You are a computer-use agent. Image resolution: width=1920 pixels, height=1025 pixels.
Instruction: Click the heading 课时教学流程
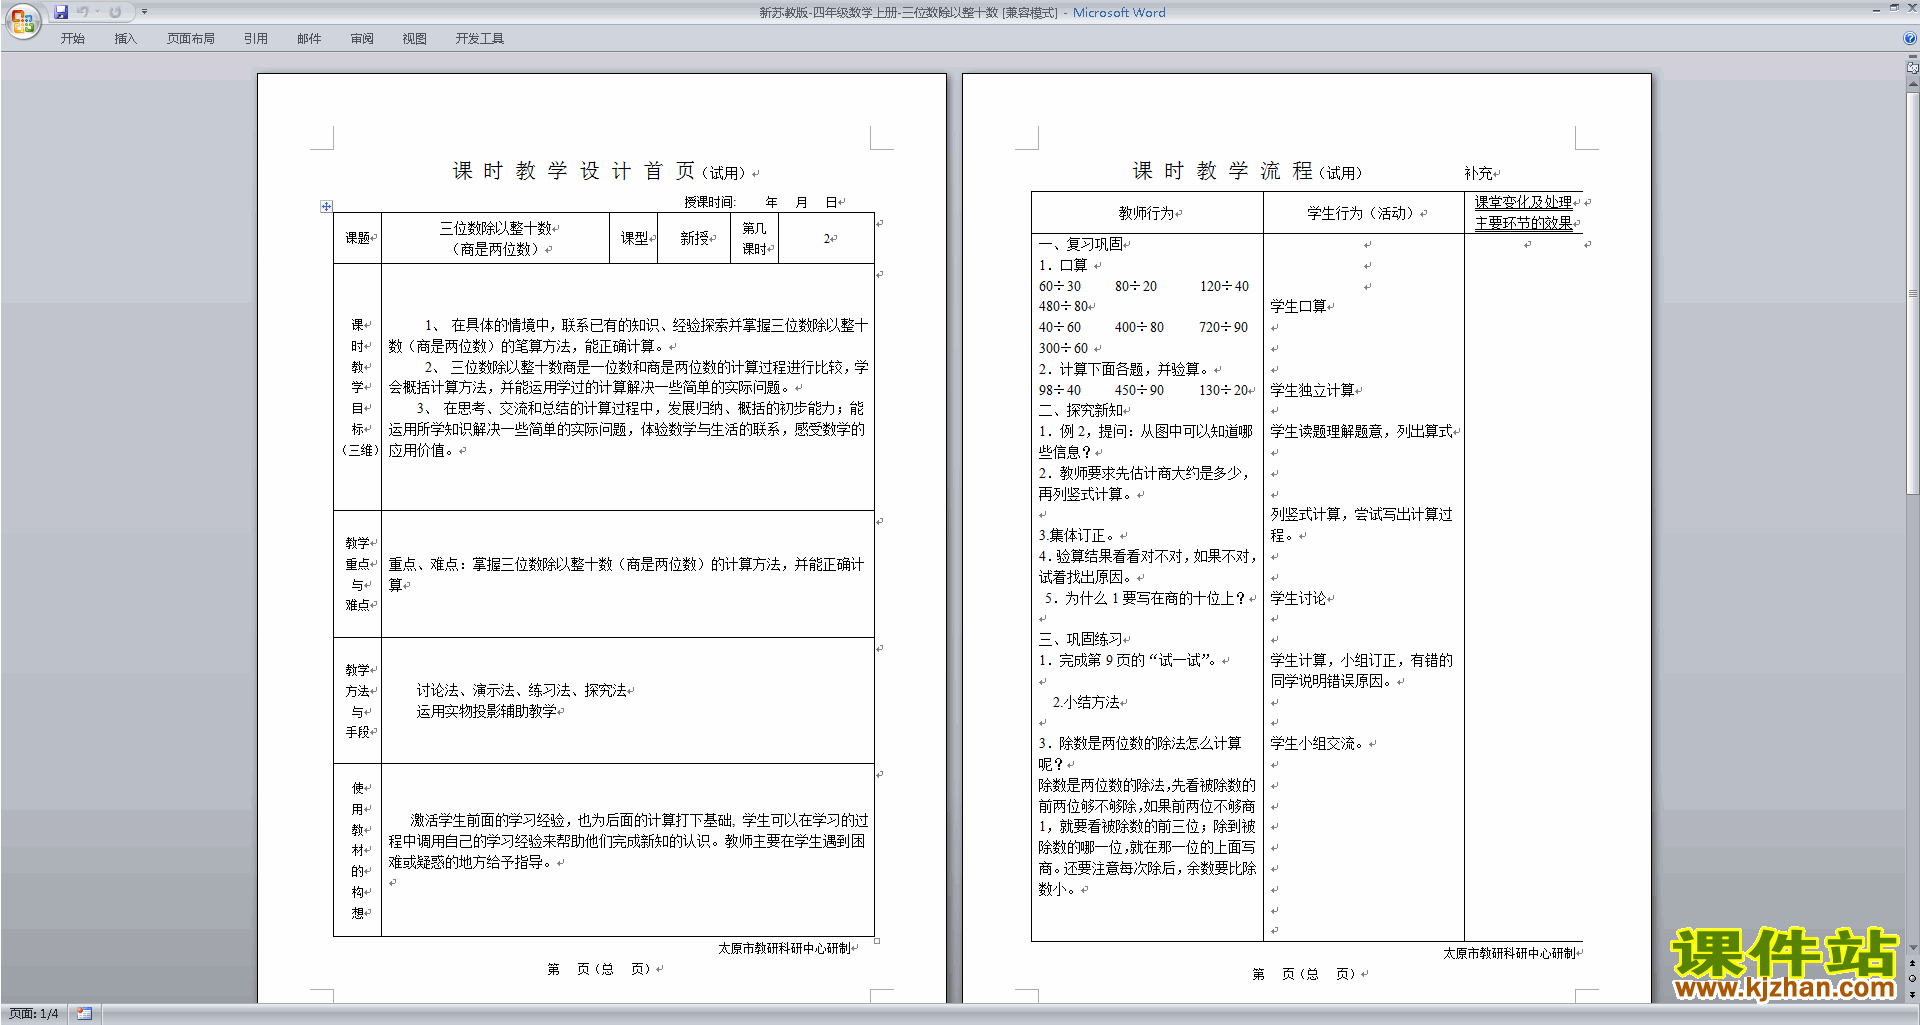click(x=1223, y=171)
